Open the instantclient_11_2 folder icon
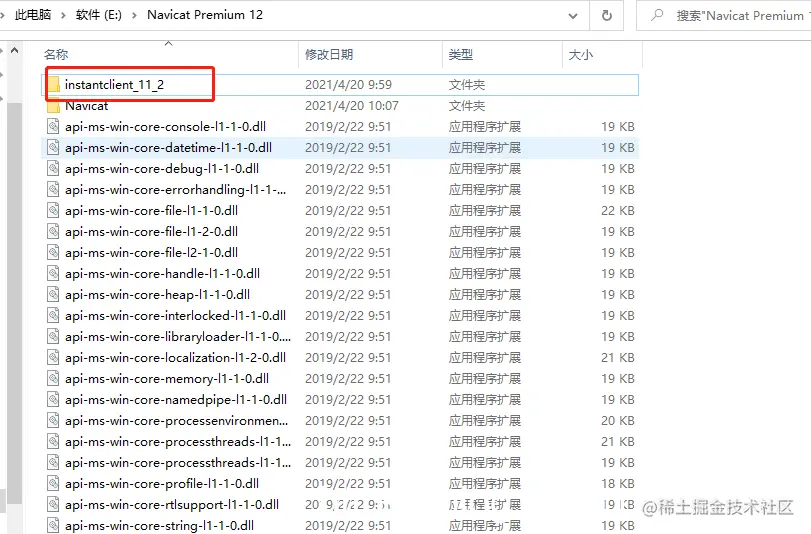 pyautogui.click(x=54, y=85)
